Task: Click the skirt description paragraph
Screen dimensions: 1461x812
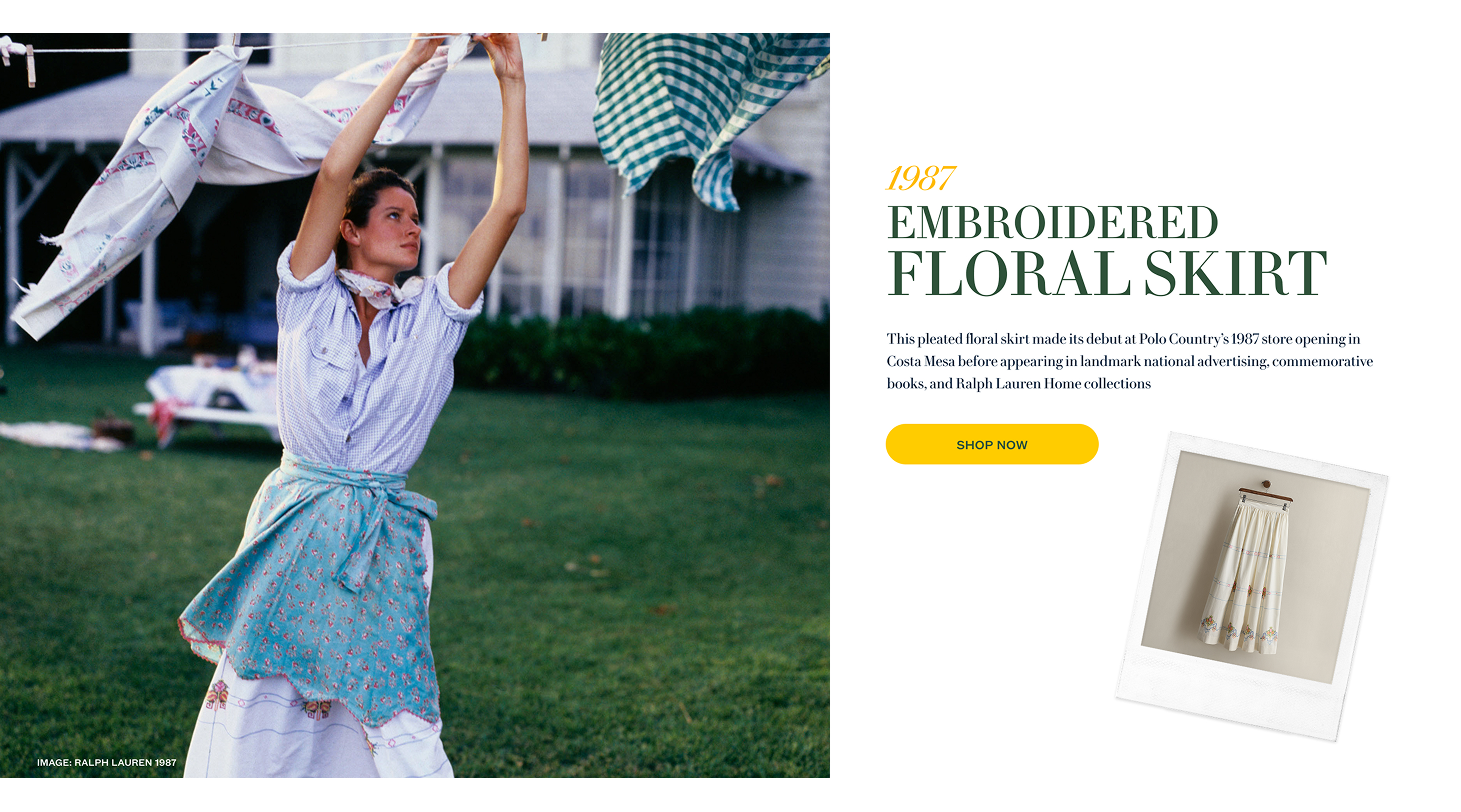Action: coord(1130,361)
